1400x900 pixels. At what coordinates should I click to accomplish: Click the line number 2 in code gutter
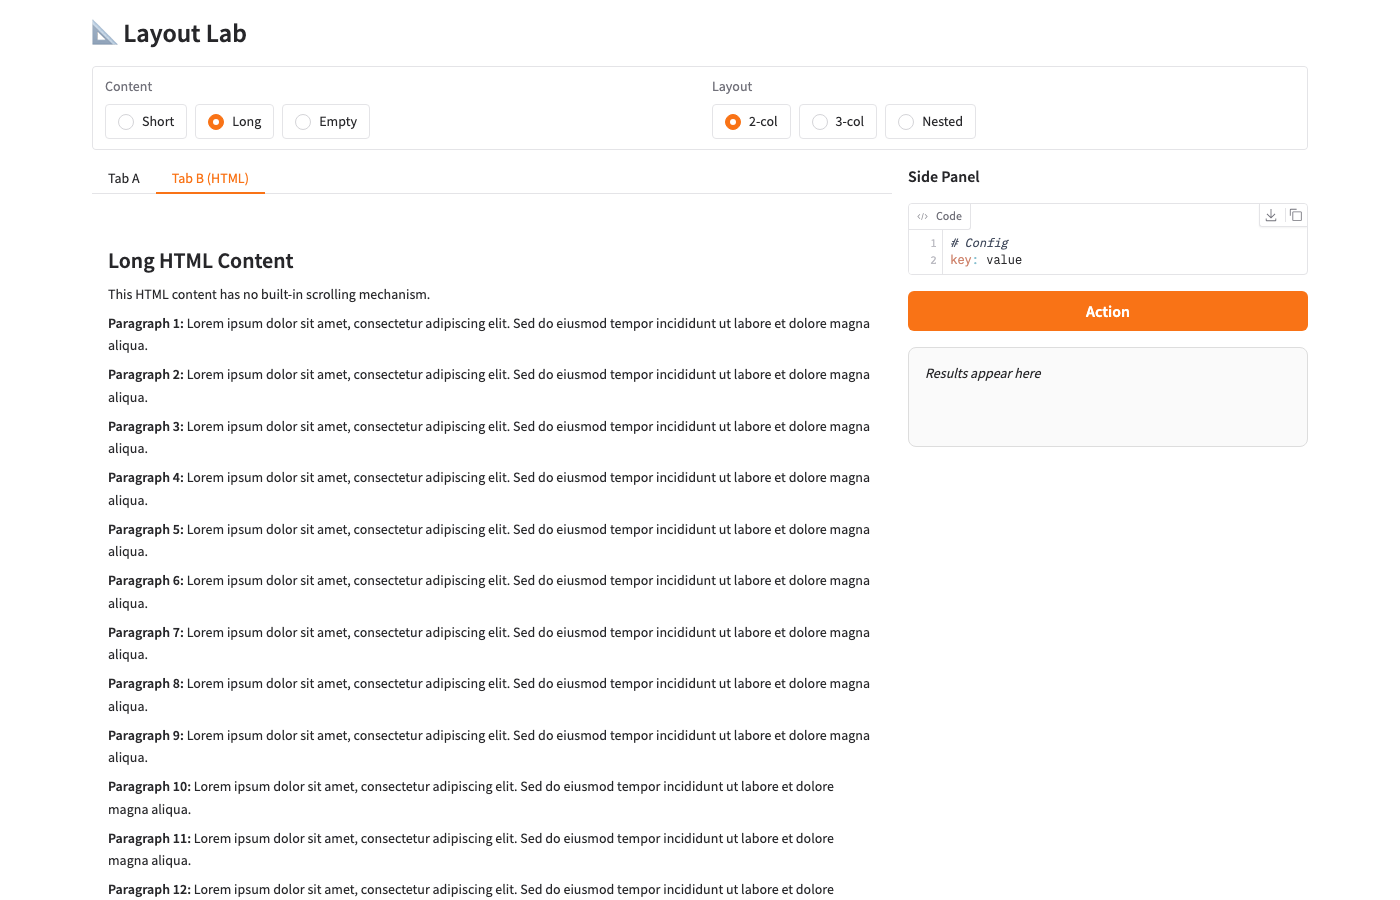click(933, 260)
